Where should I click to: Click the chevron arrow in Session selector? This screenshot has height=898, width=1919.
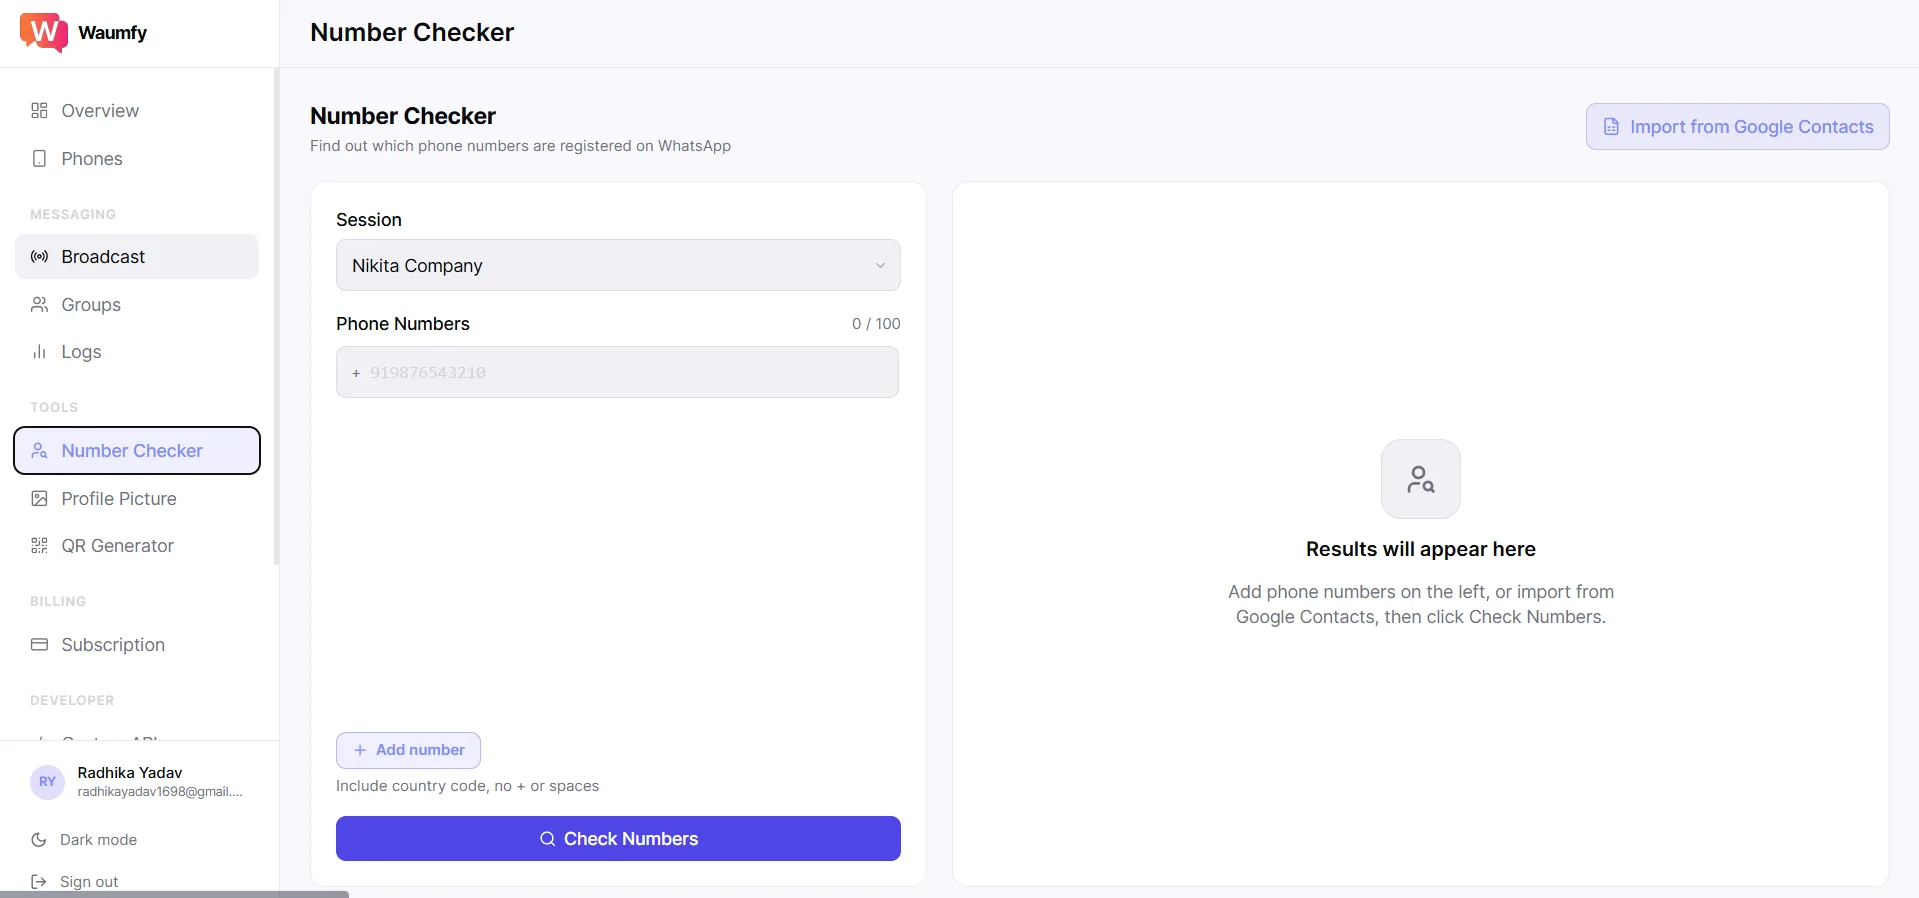click(880, 266)
